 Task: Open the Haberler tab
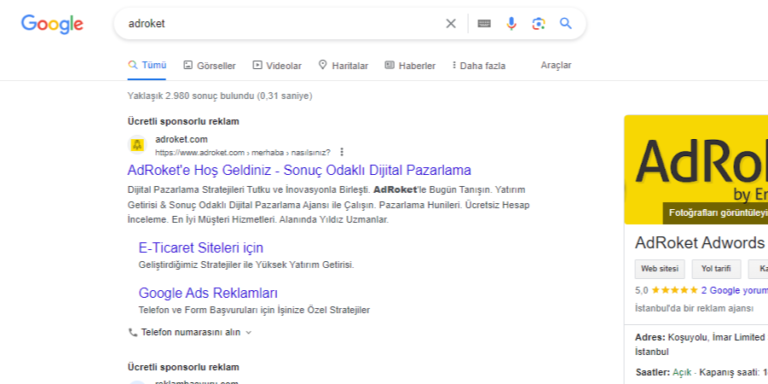coord(410,65)
